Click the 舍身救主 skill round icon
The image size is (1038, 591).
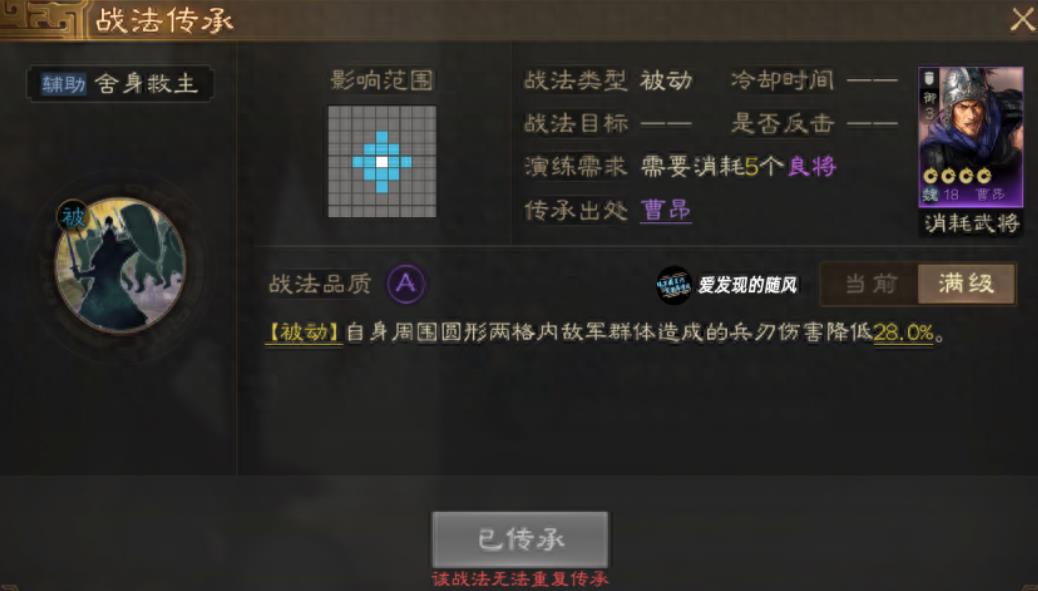[120, 267]
